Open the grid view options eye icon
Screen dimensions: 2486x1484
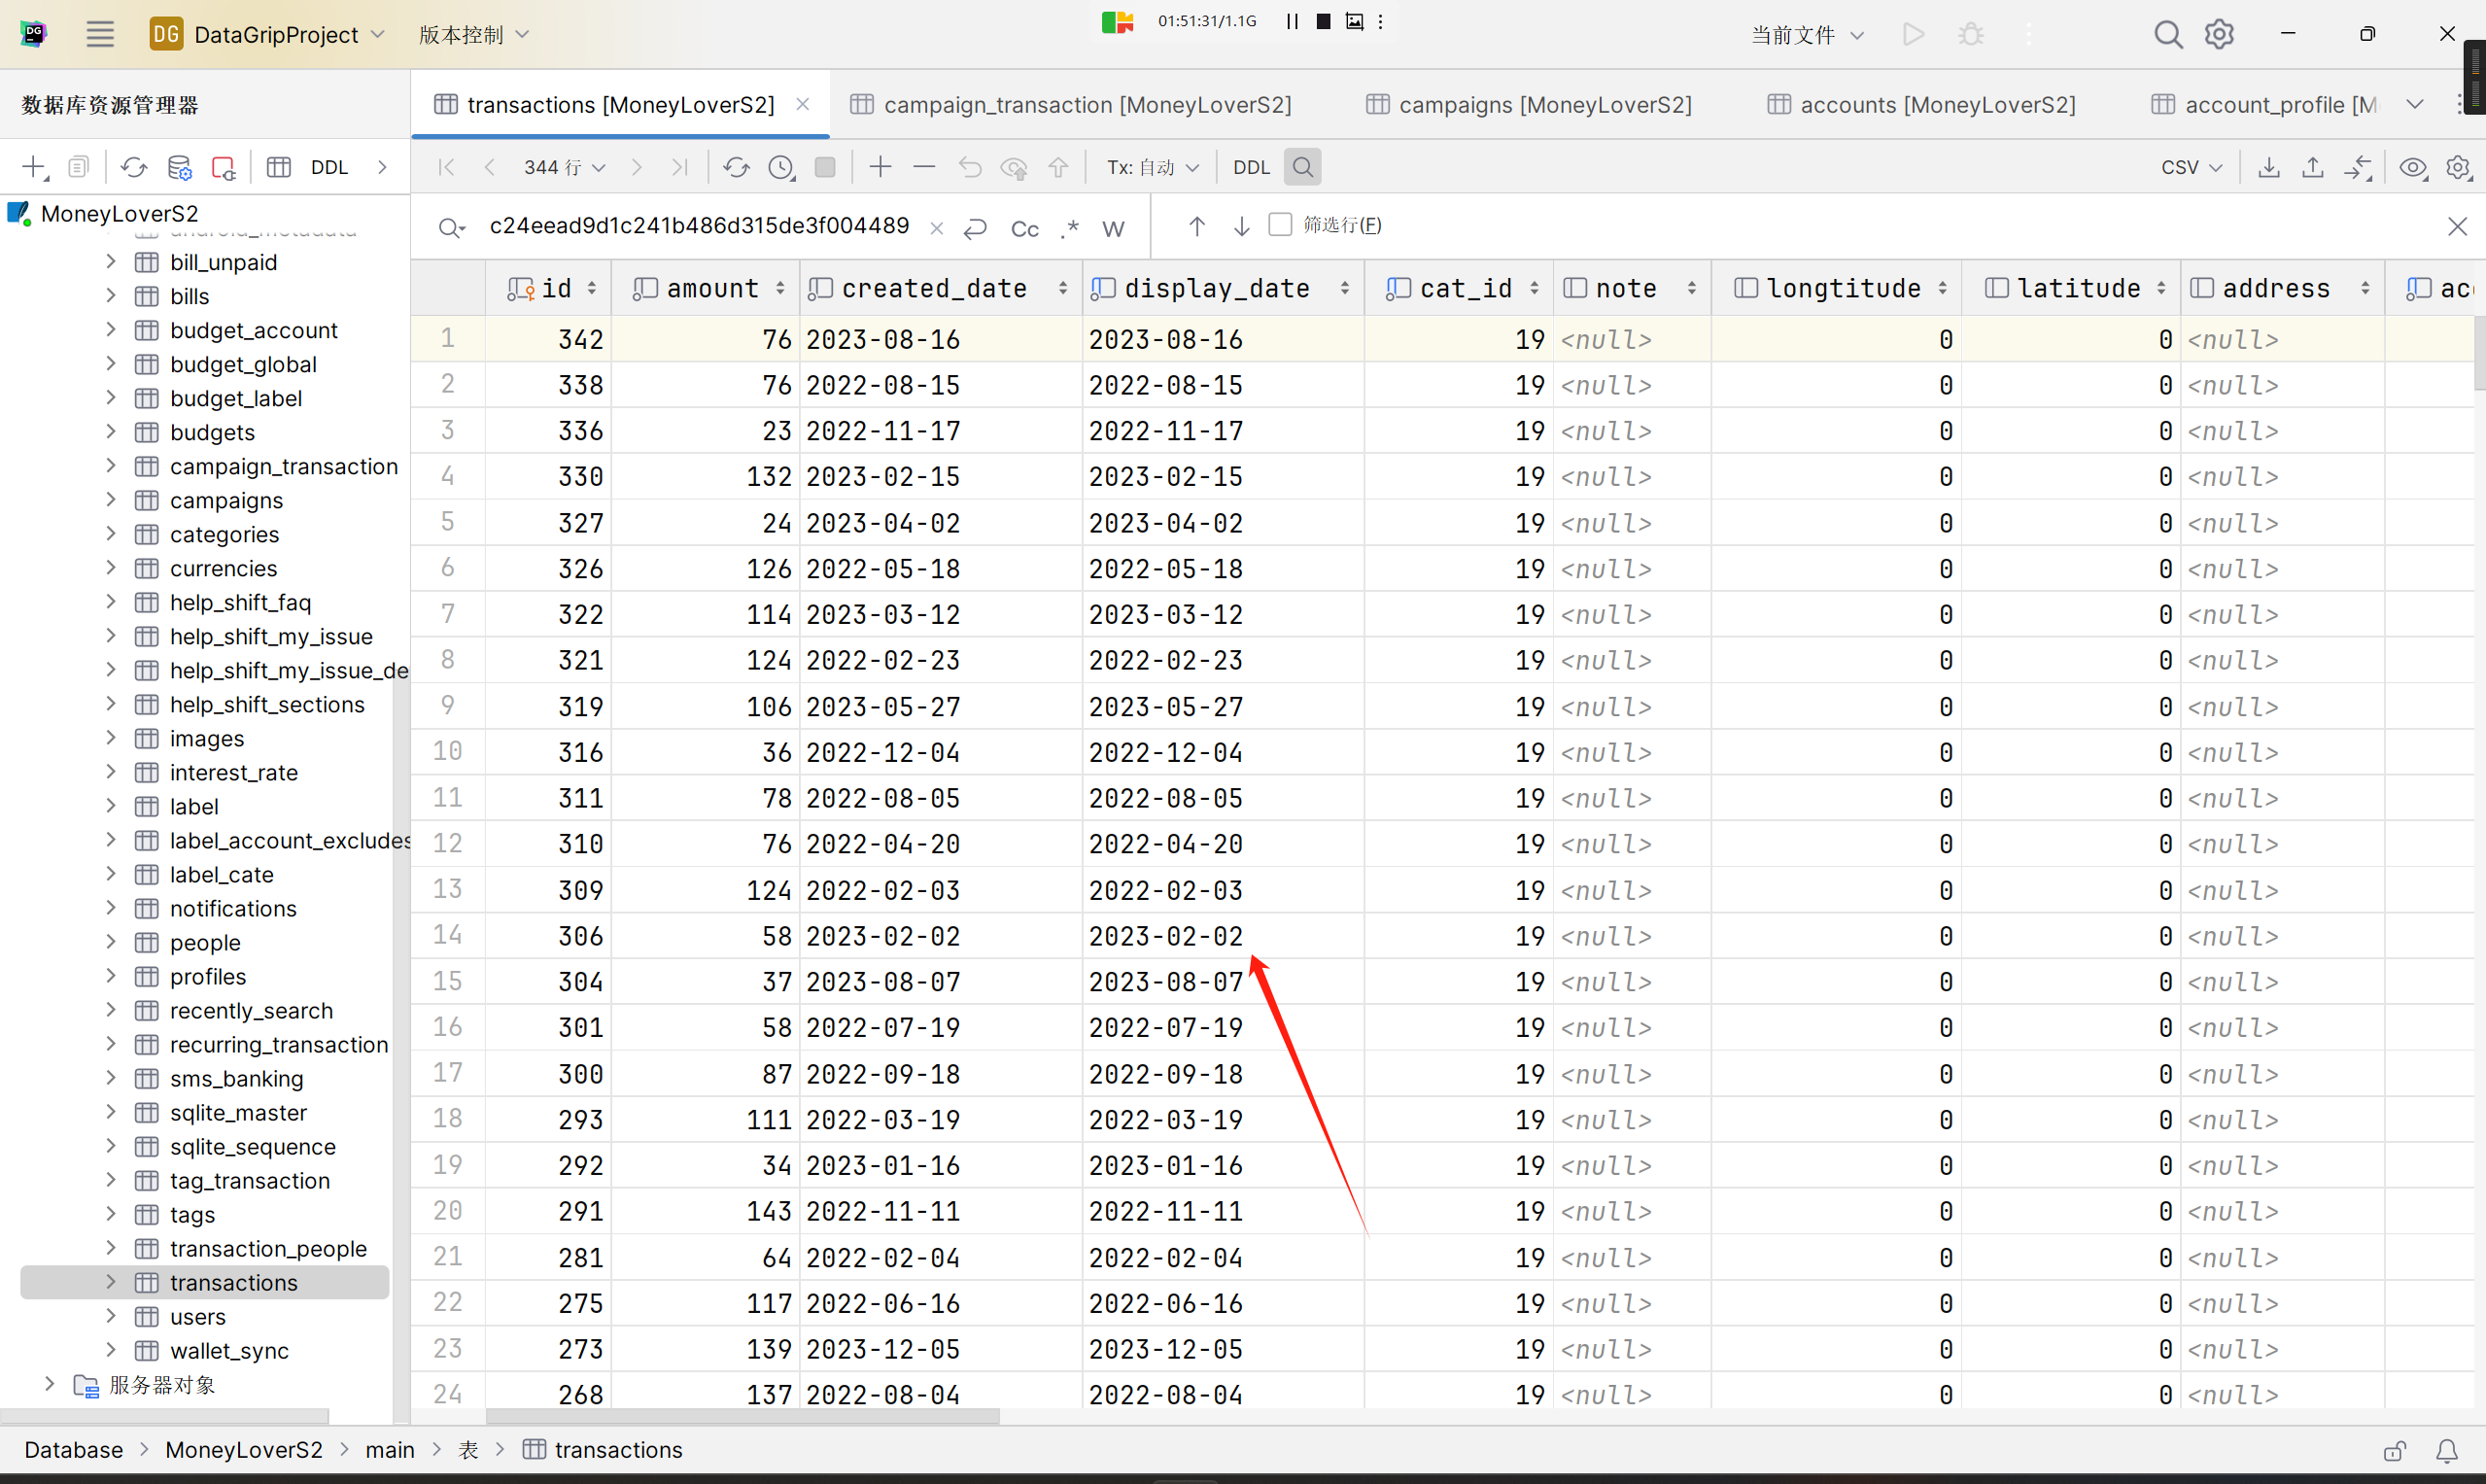coord(2413,167)
